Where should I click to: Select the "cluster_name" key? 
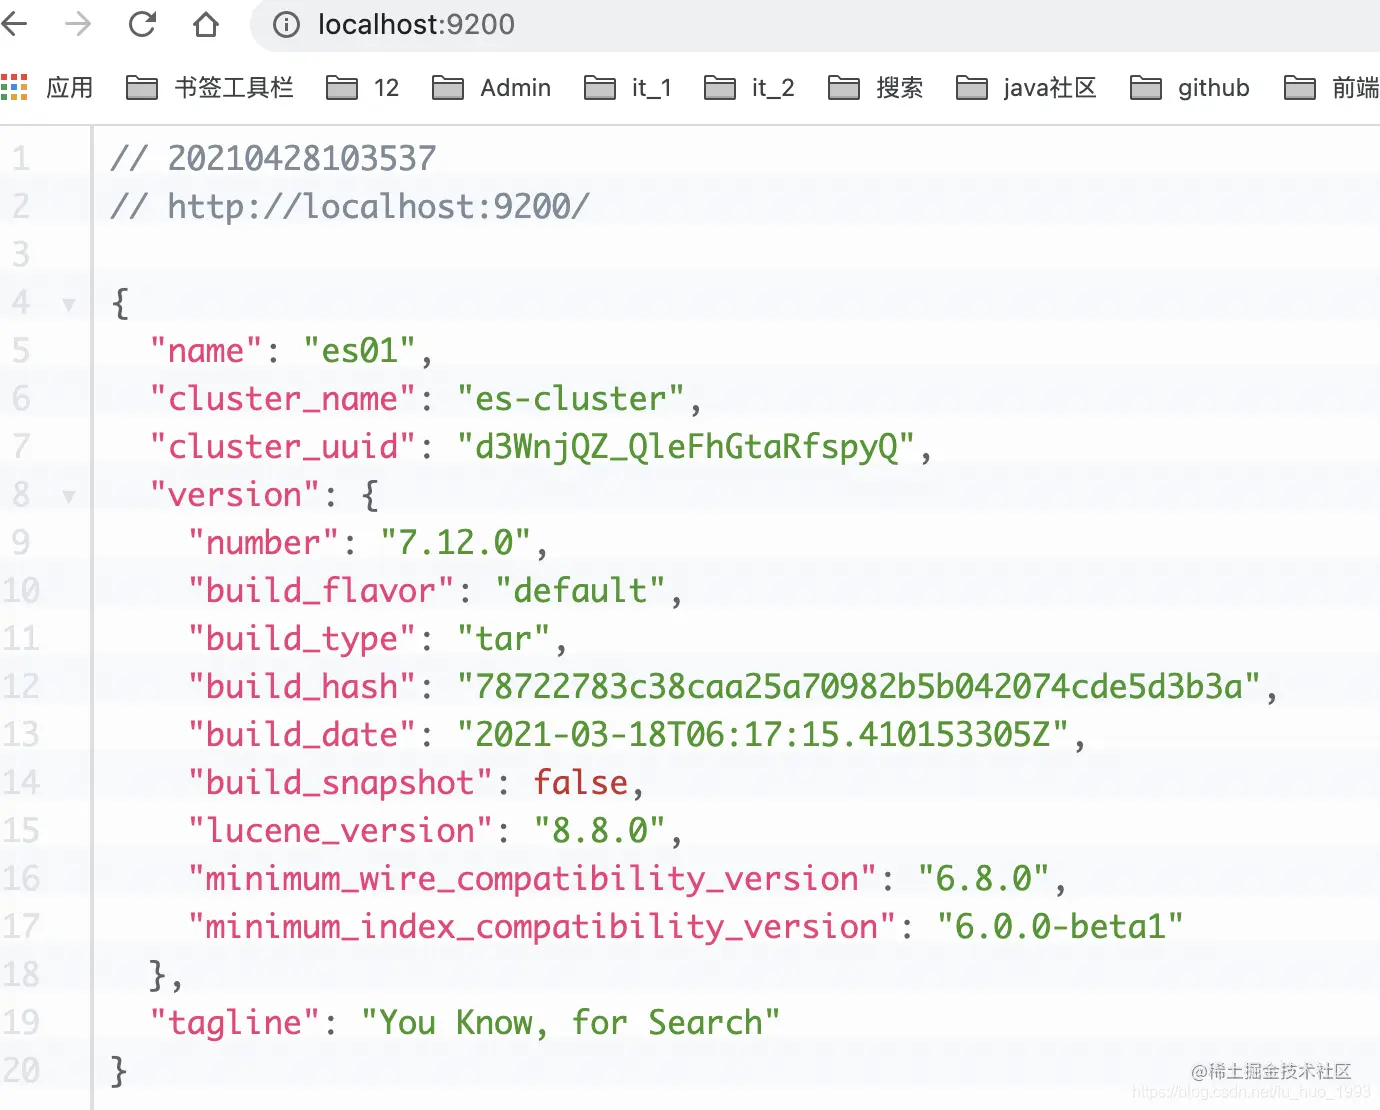point(283,399)
